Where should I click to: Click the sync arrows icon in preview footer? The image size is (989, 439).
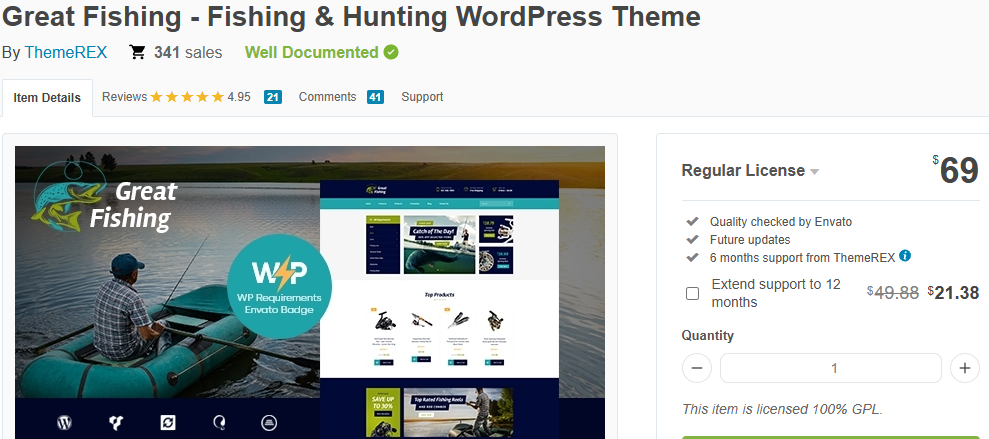[x=168, y=422]
